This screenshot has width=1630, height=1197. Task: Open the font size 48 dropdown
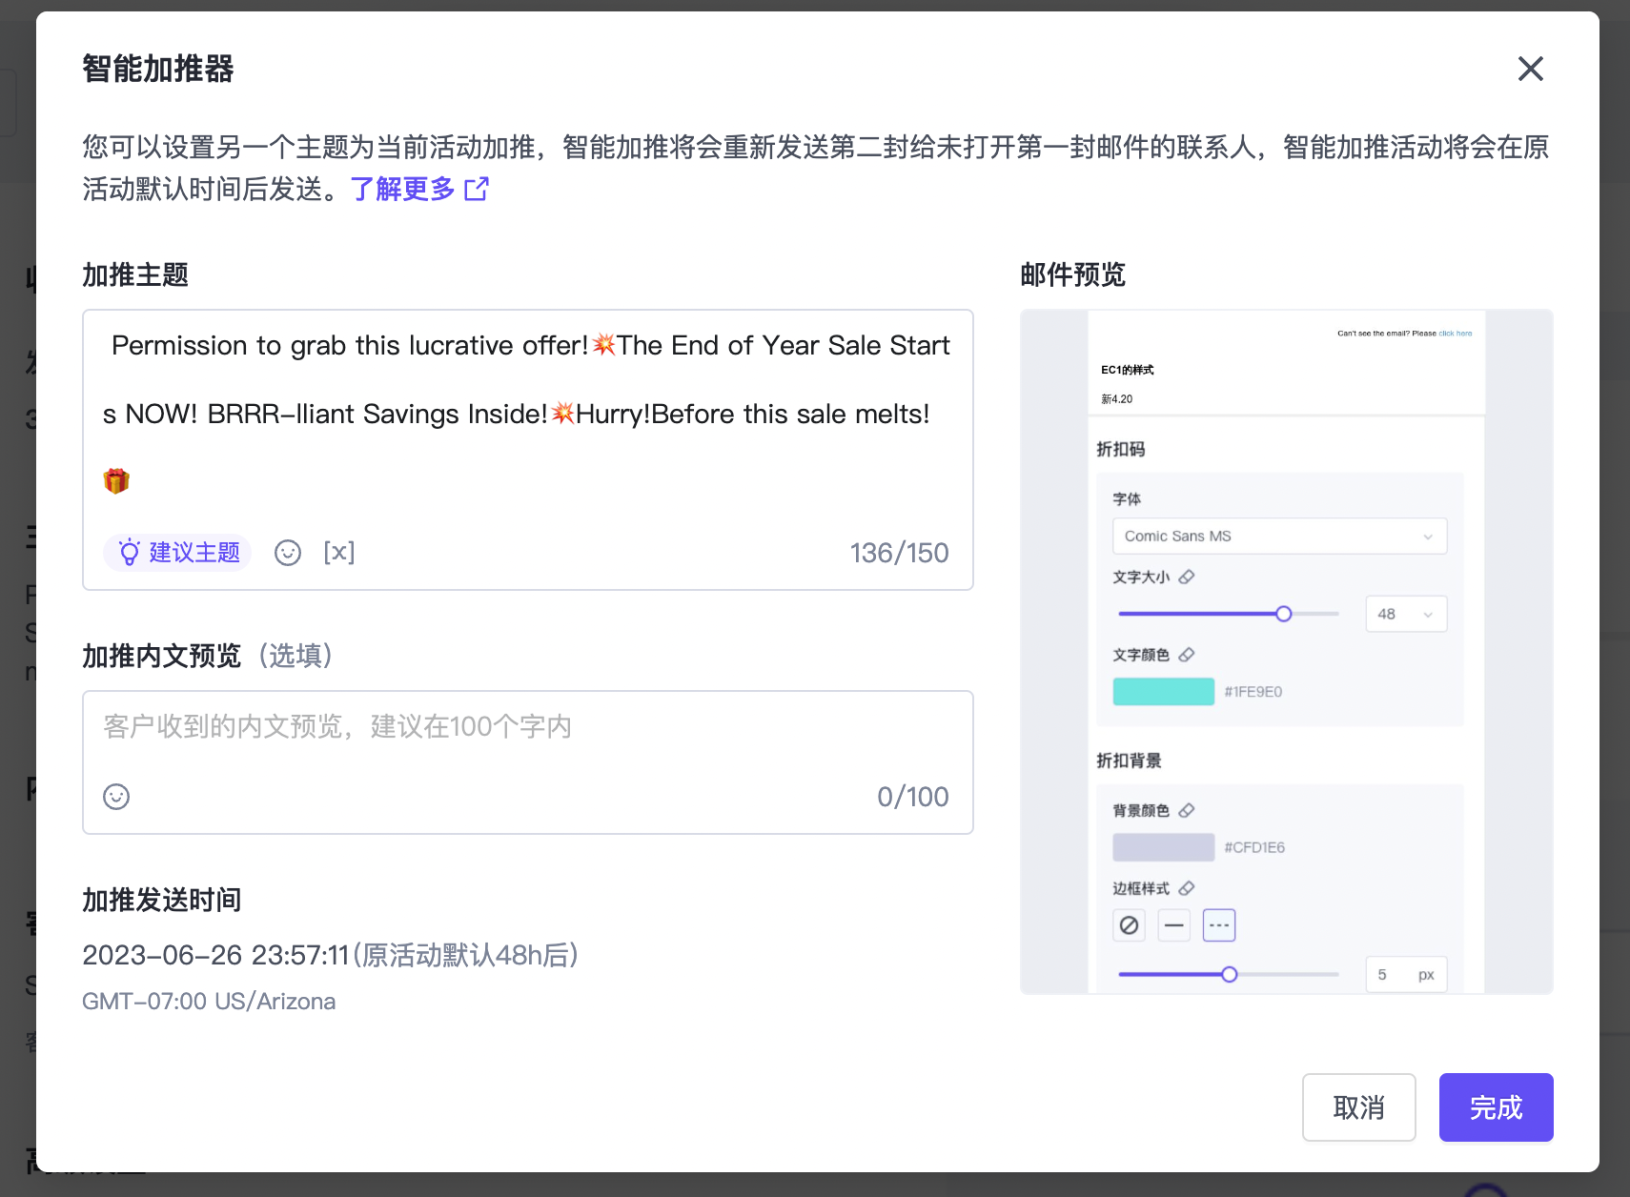click(x=1405, y=614)
